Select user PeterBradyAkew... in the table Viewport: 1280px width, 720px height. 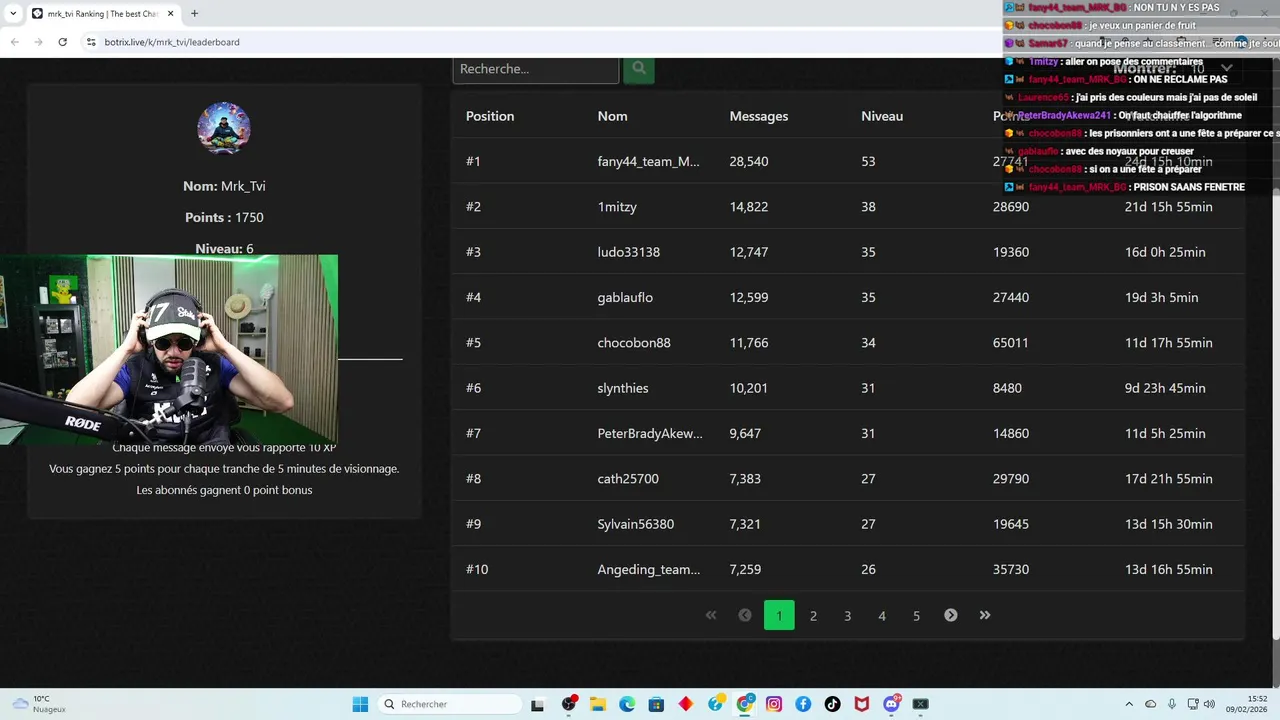tap(650, 433)
